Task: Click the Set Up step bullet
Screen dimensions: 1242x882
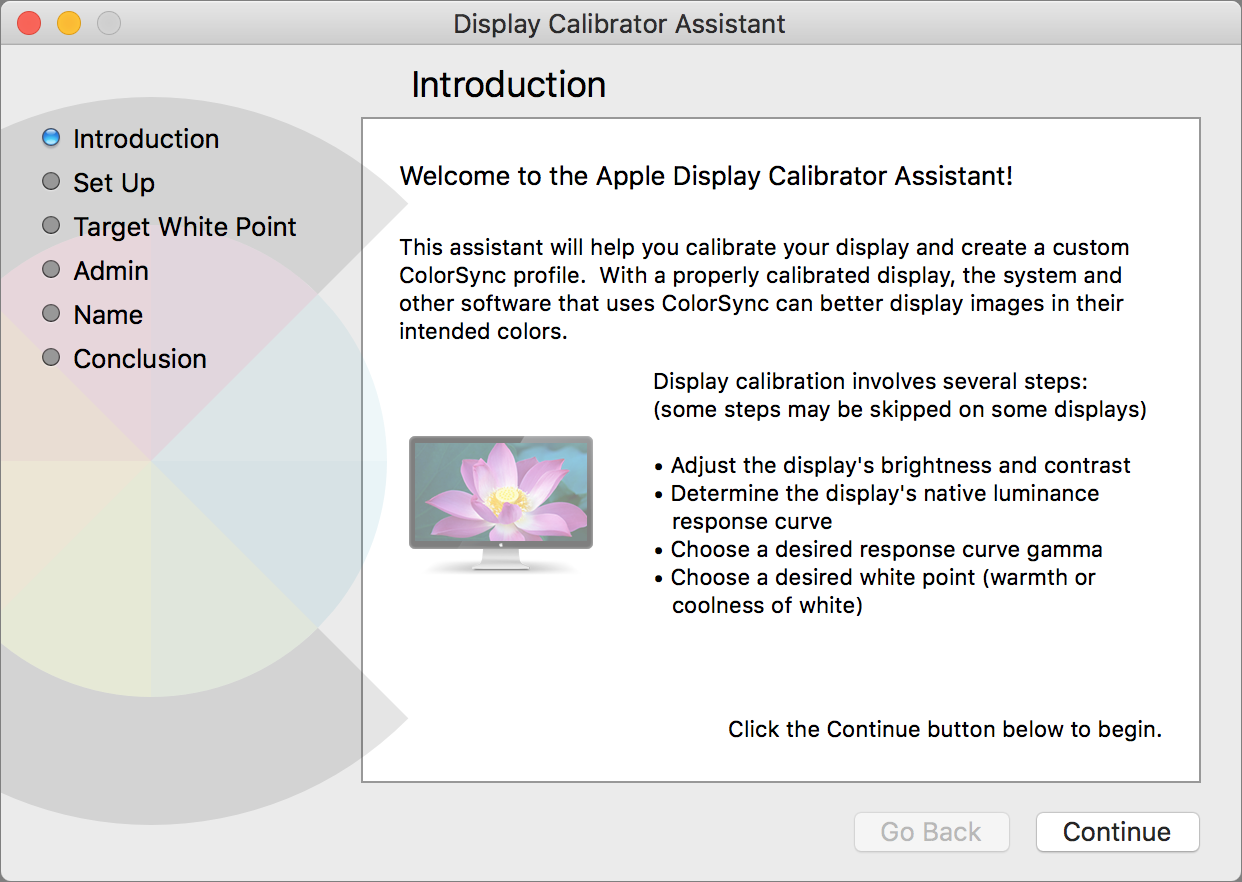Action: click(x=51, y=182)
